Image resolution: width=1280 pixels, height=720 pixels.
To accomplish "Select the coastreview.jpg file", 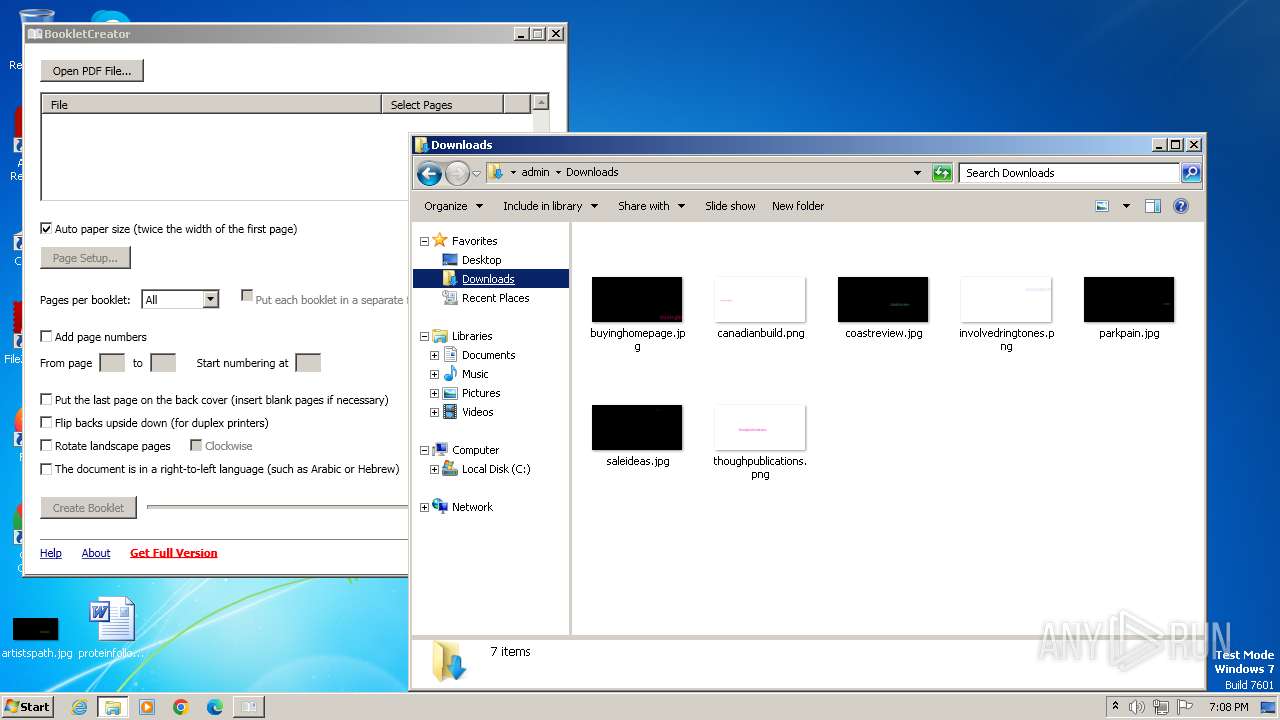I will coord(883,308).
